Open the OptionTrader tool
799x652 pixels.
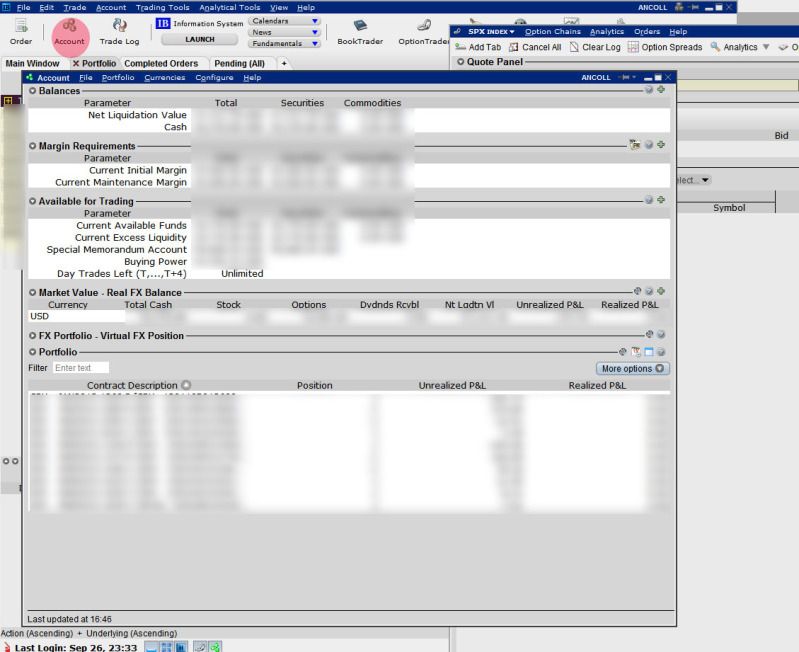[x=423, y=32]
